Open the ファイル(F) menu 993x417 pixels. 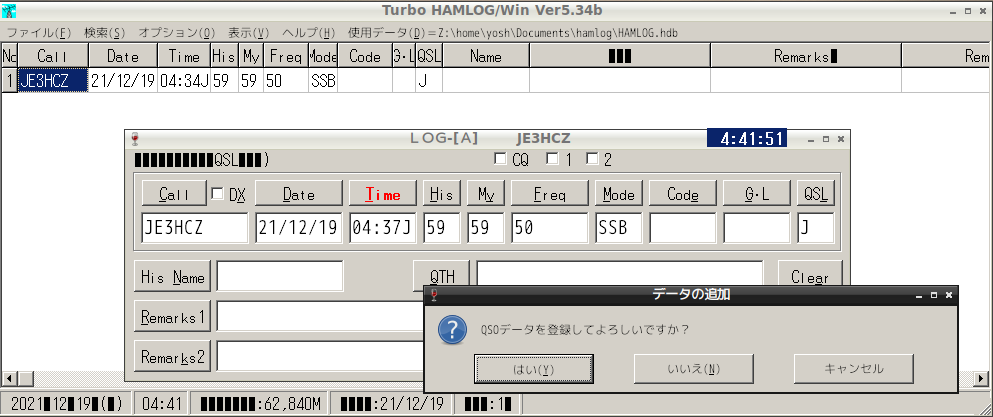(x=39, y=32)
